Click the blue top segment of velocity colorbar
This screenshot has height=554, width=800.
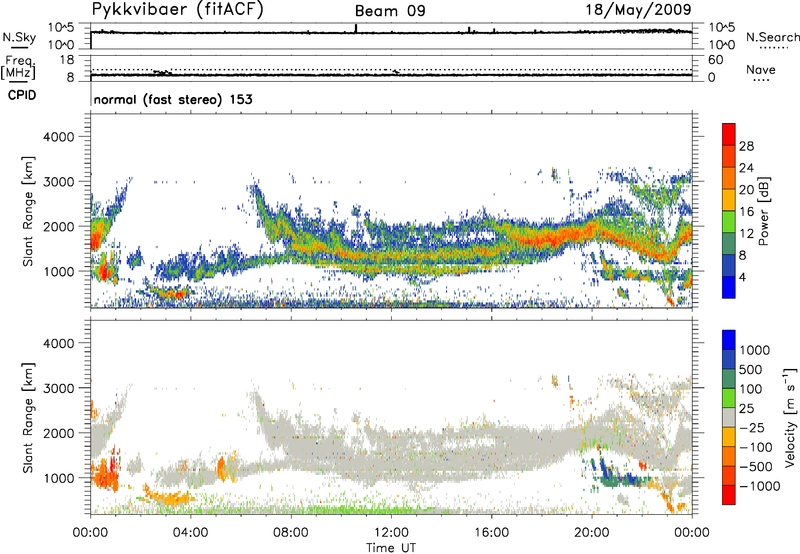(729, 340)
